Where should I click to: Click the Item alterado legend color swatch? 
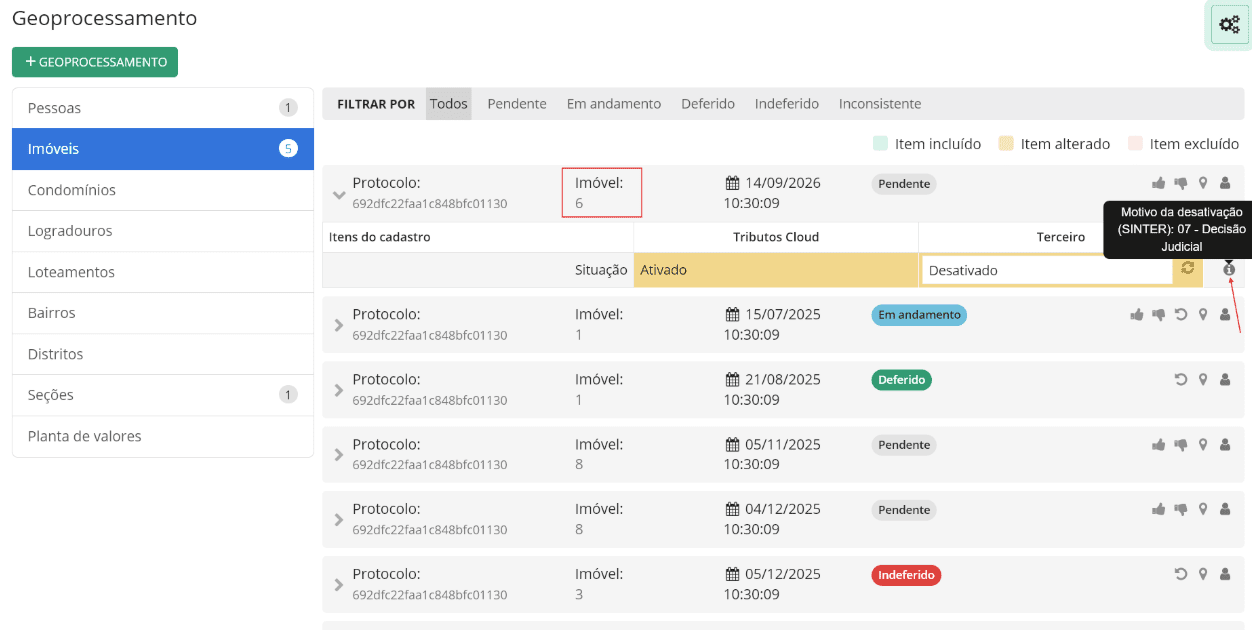click(1006, 144)
